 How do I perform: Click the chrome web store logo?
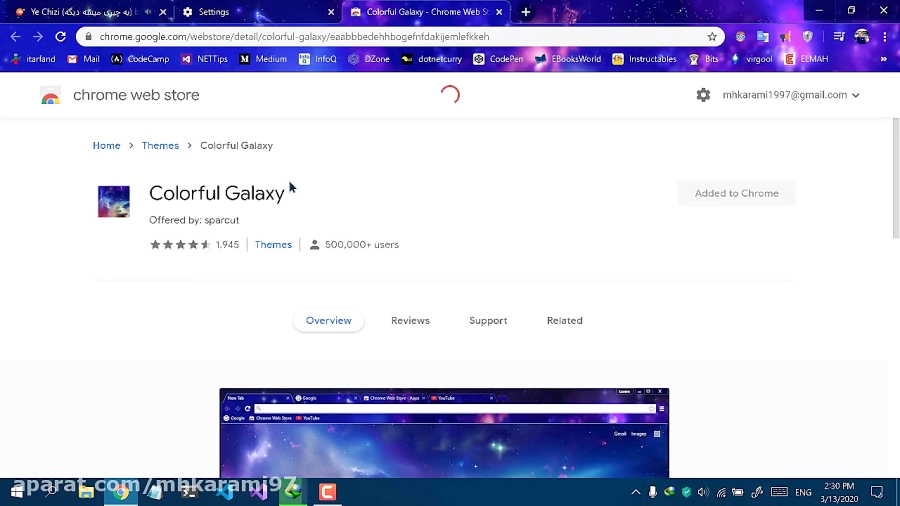coord(51,96)
